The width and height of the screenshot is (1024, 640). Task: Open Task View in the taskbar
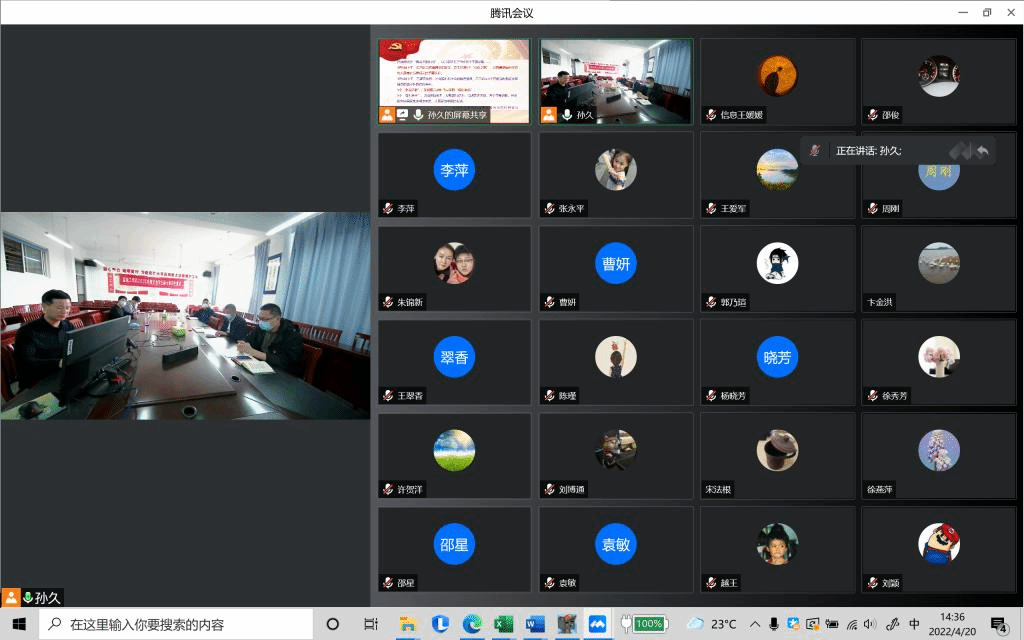click(x=370, y=624)
